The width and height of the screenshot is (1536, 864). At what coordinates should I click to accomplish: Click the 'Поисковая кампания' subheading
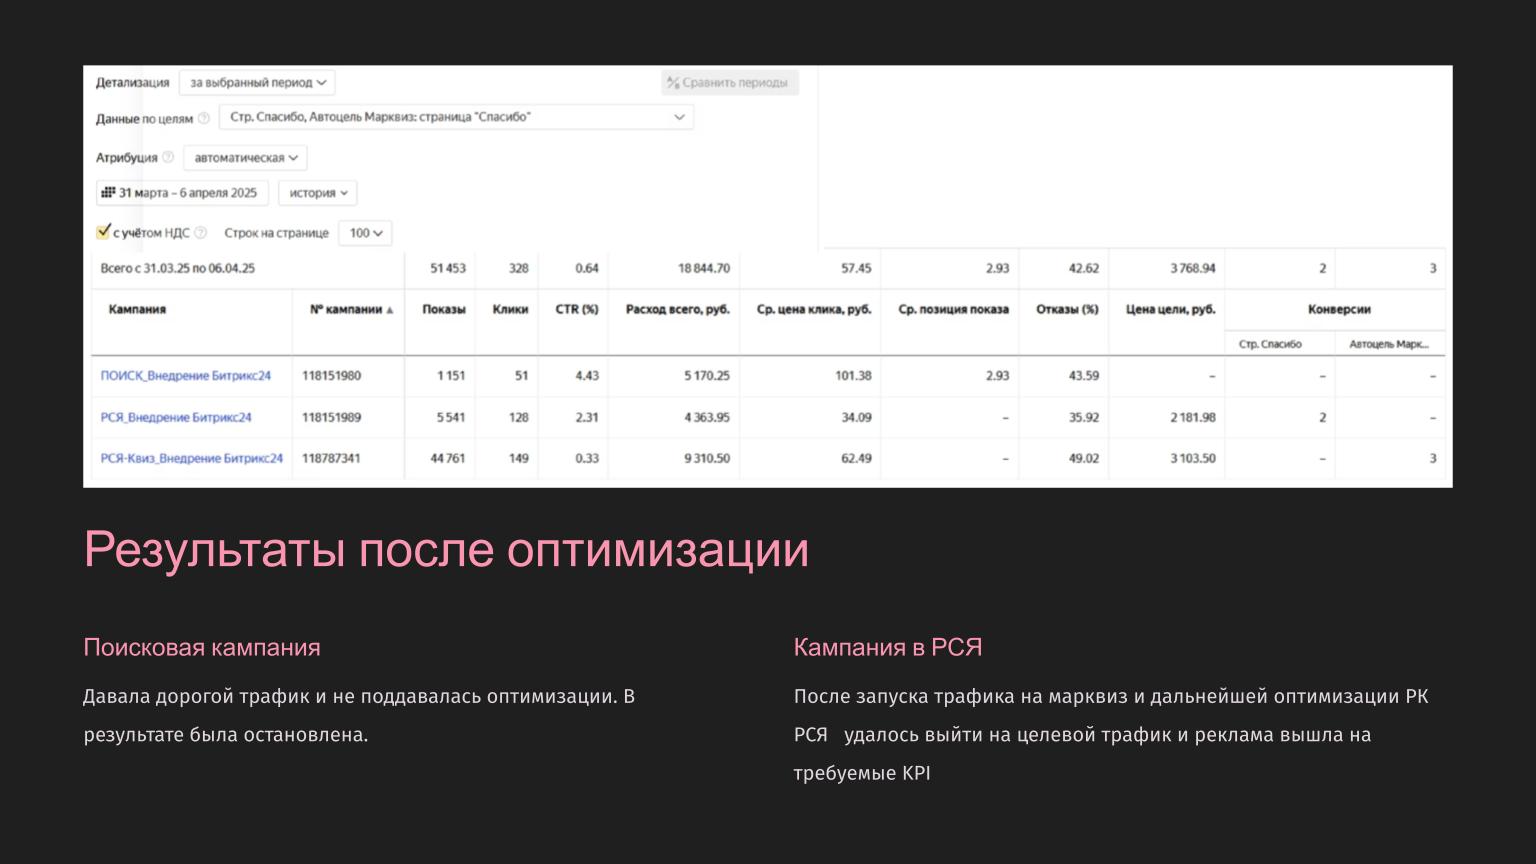[x=202, y=648]
